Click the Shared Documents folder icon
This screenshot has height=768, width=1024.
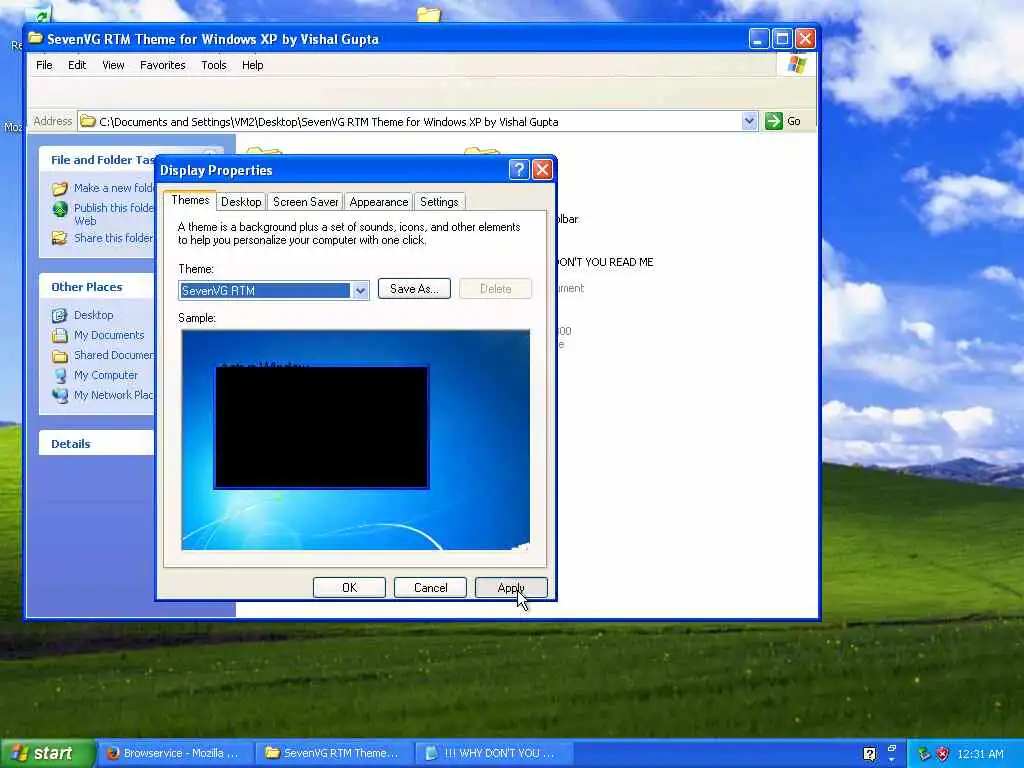(60, 356)
